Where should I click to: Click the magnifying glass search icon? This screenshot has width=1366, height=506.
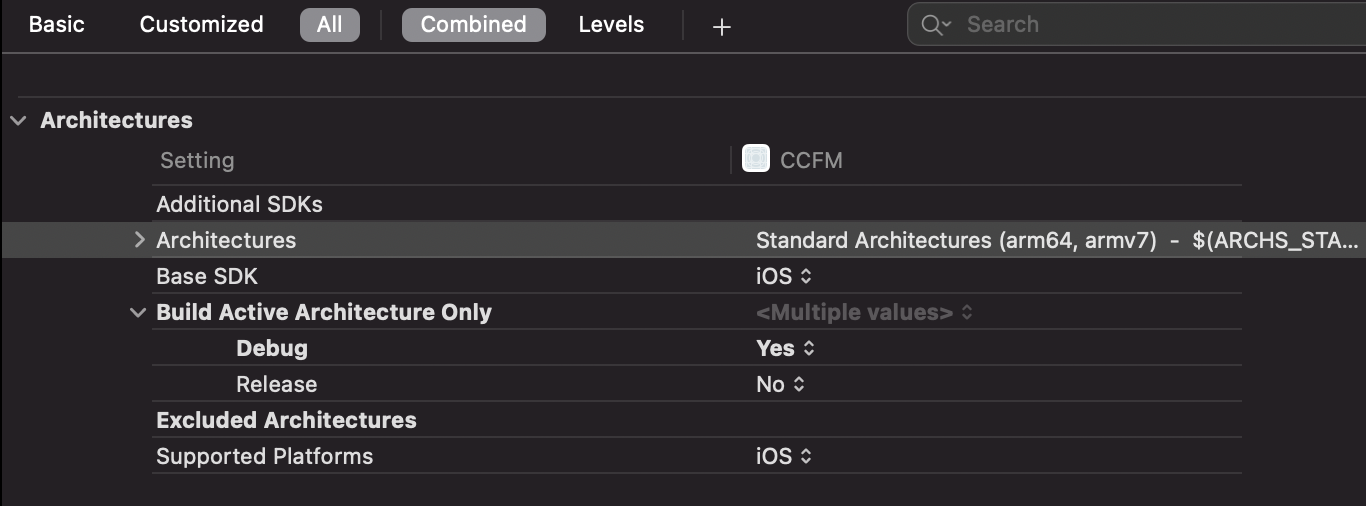(936, 25)
